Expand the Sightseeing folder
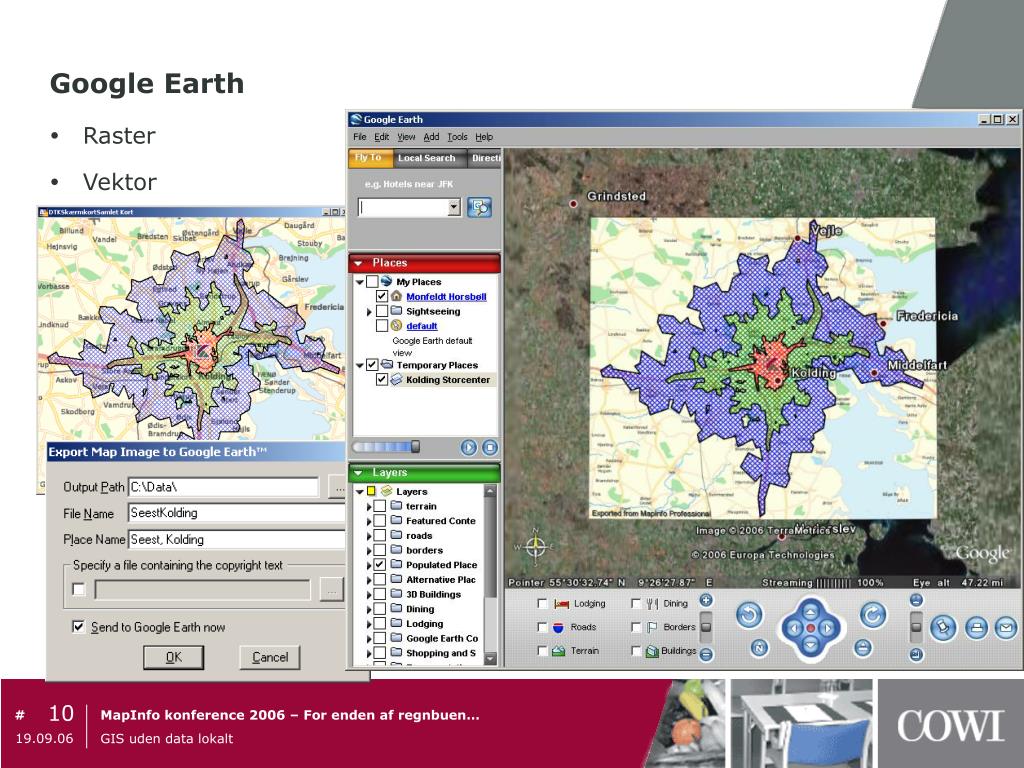The image size is (1024, 768). 369,312
